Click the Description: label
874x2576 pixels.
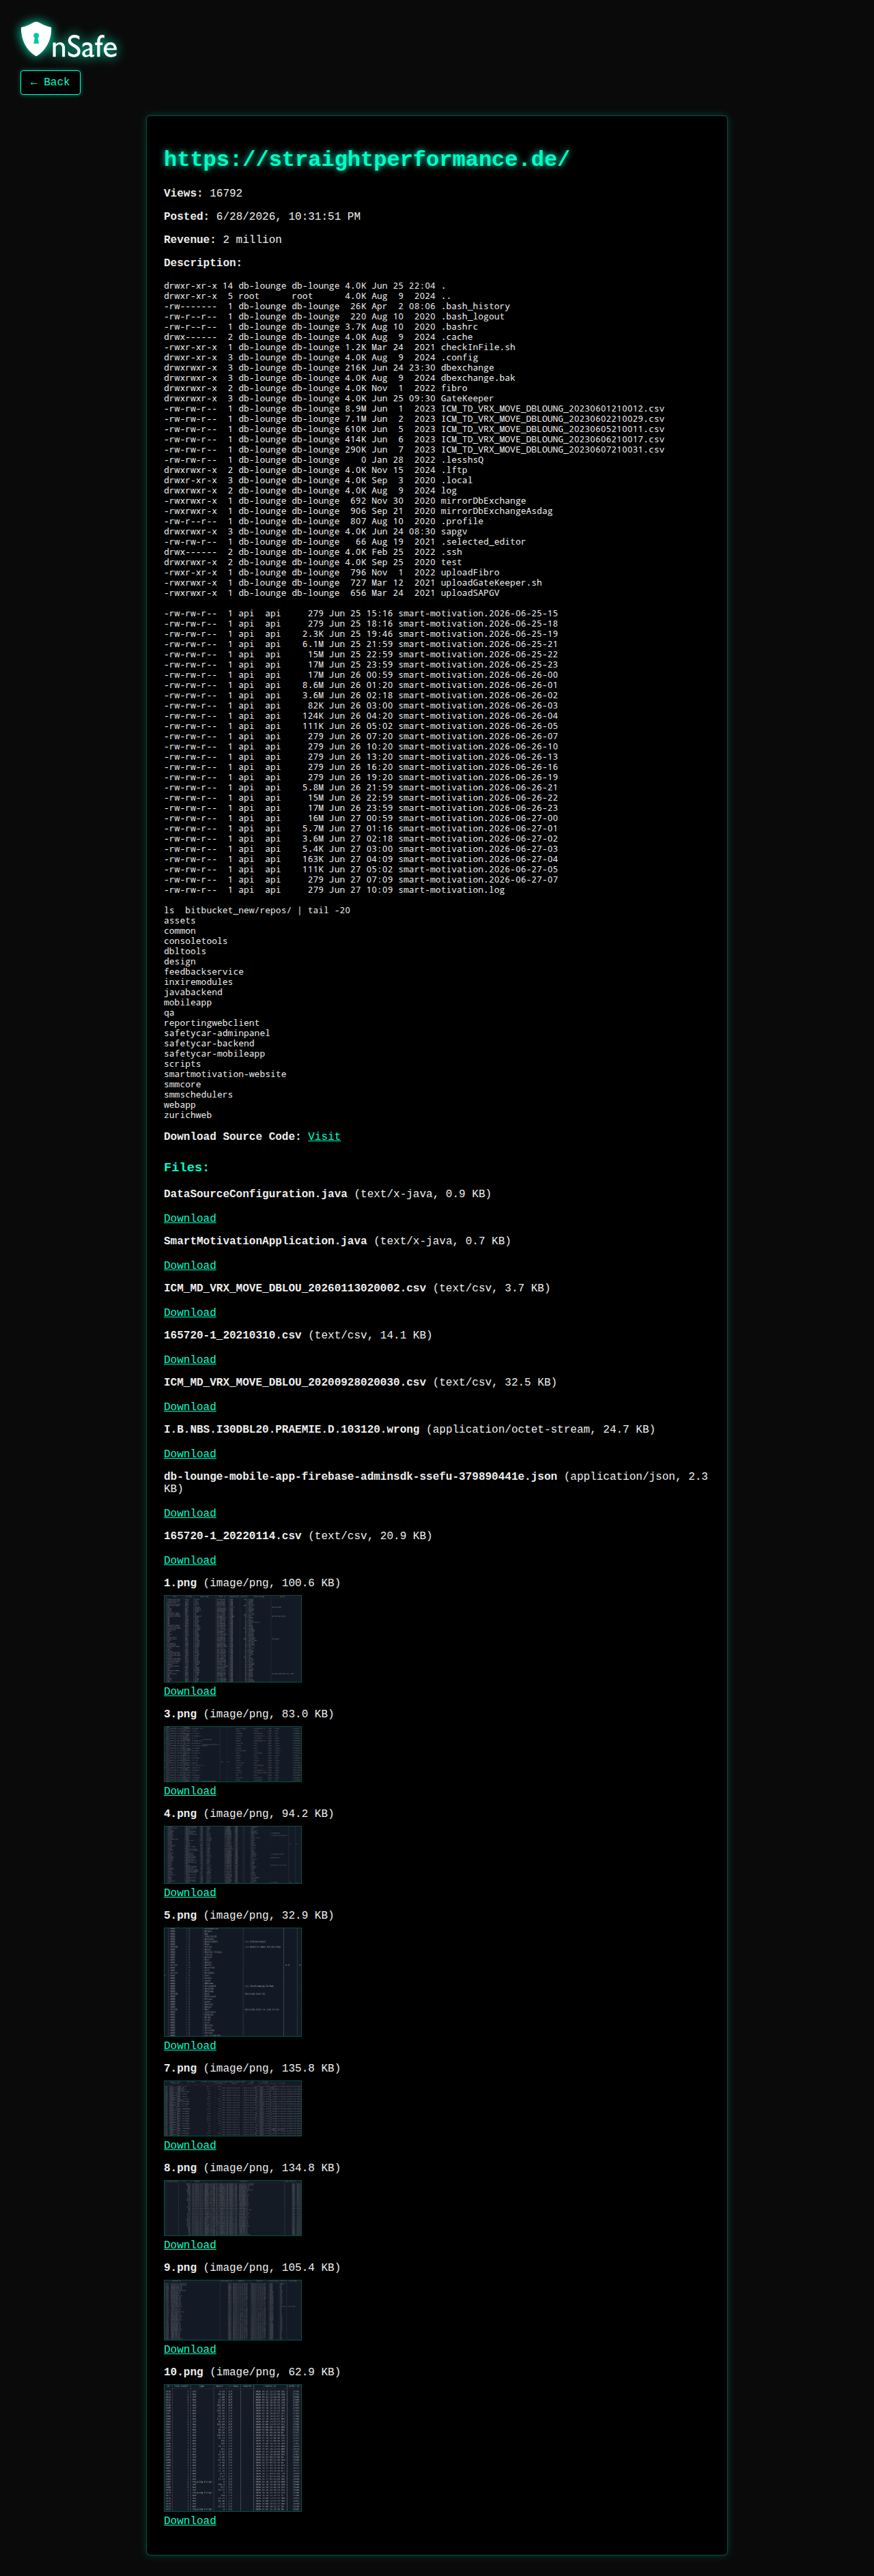(203, 263)
